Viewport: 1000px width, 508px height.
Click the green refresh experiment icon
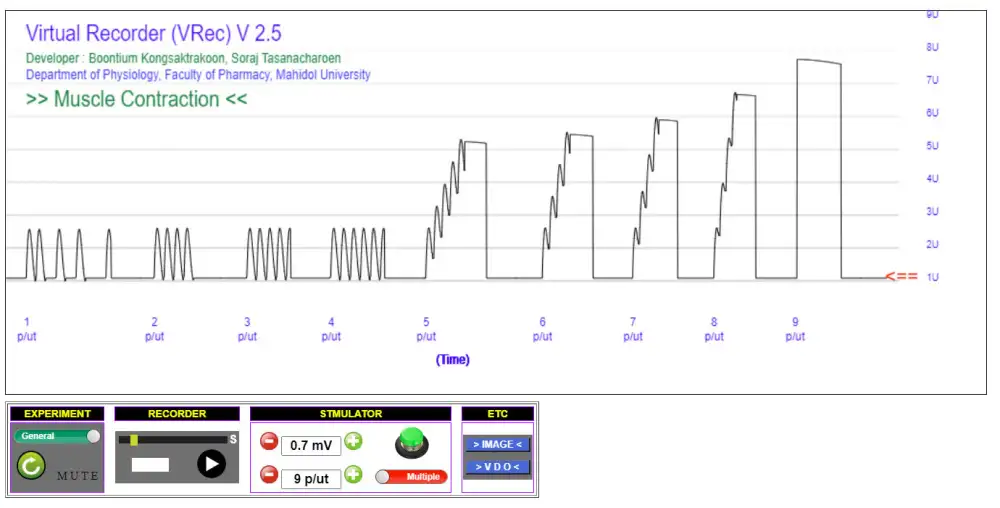tap(32, 465)
